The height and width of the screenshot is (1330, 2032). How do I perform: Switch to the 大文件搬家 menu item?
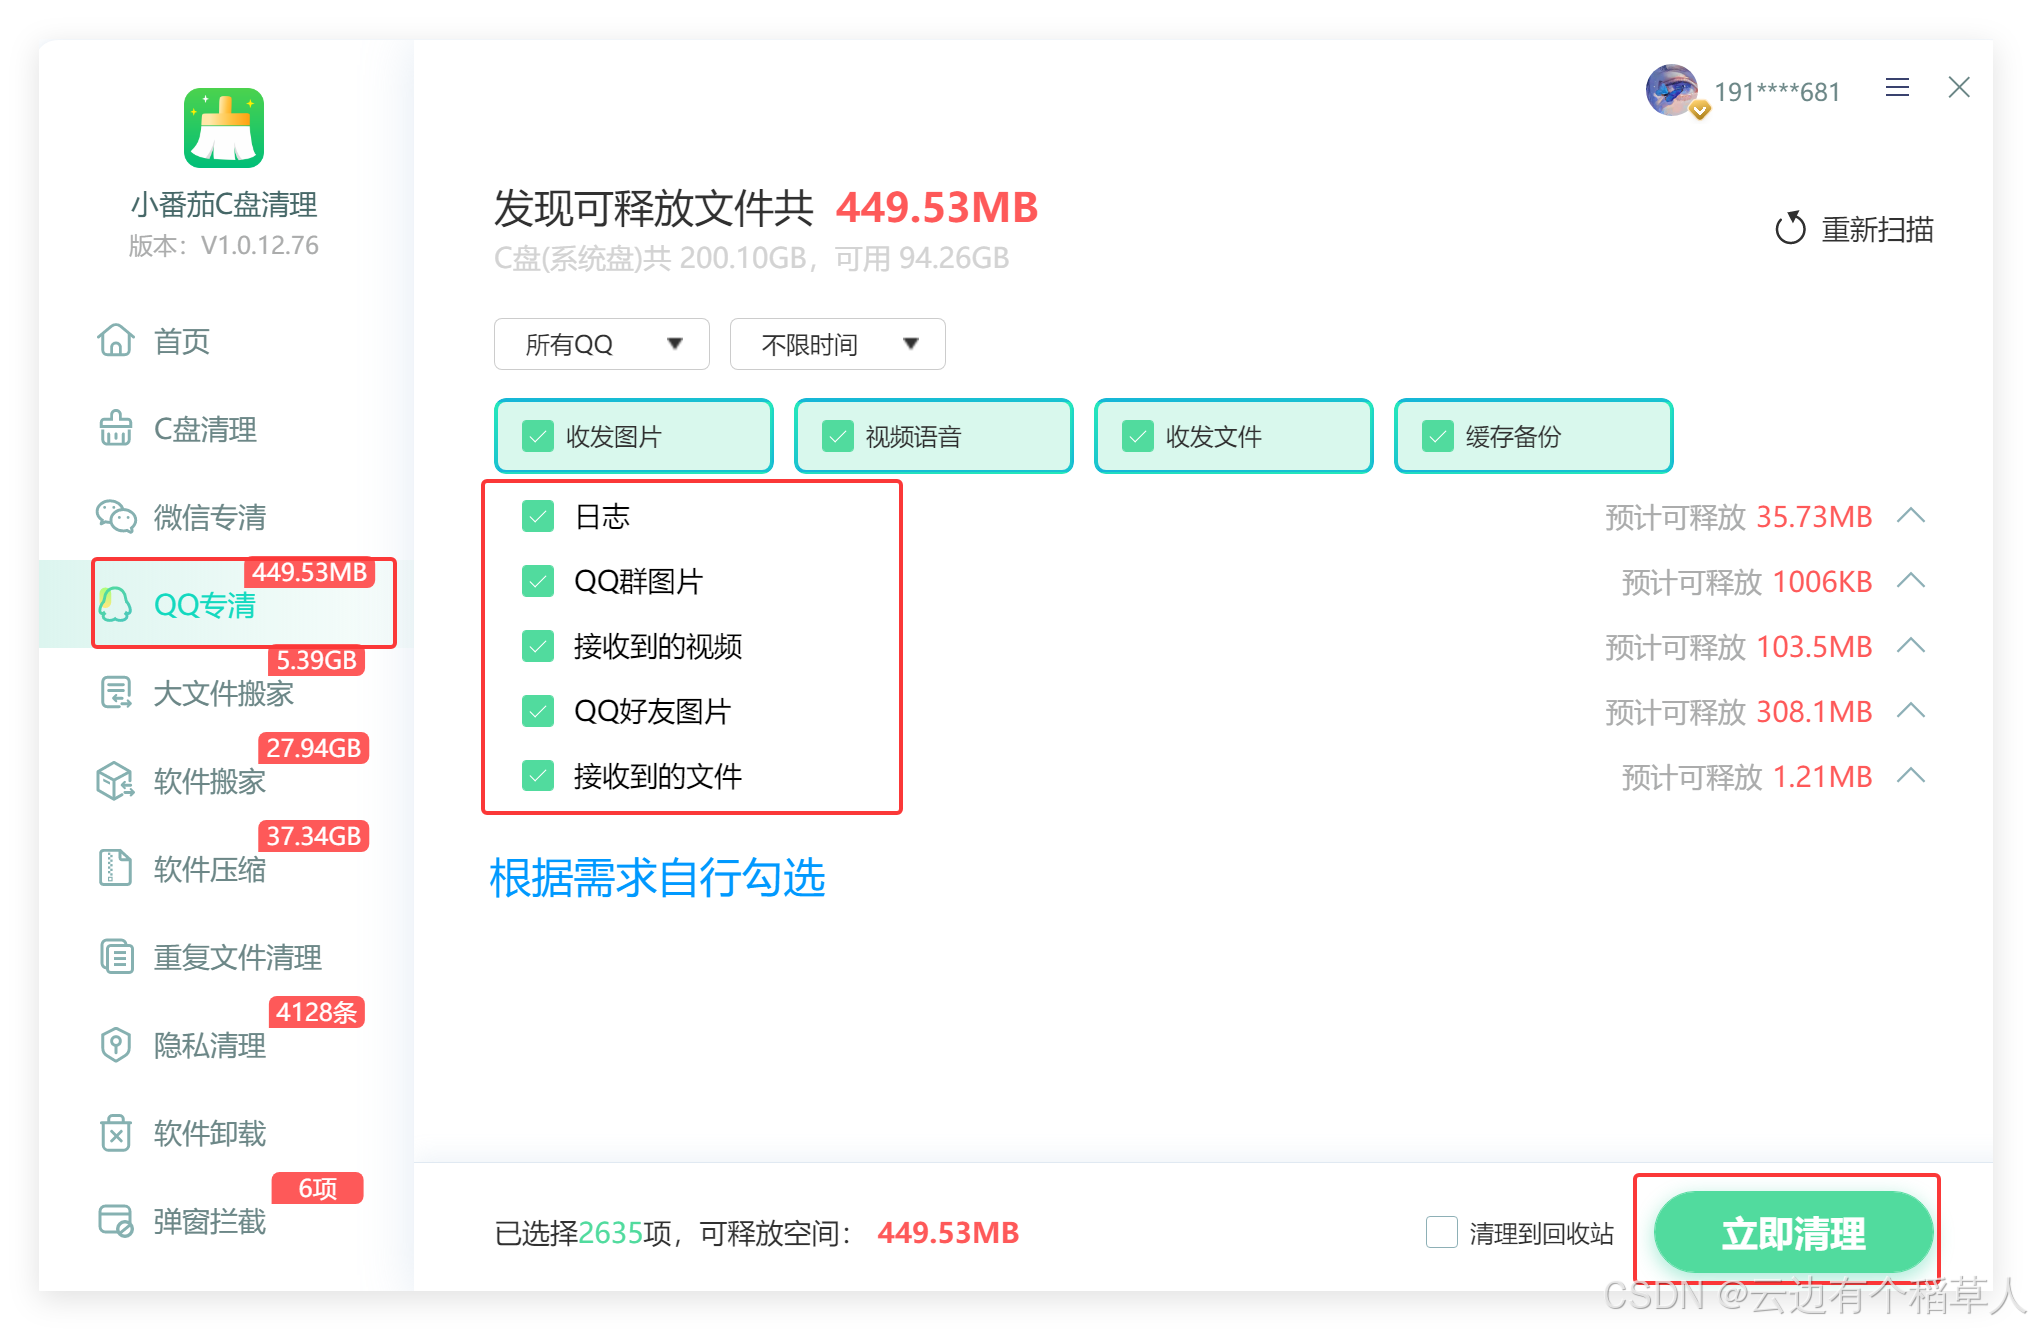[223, 693]
